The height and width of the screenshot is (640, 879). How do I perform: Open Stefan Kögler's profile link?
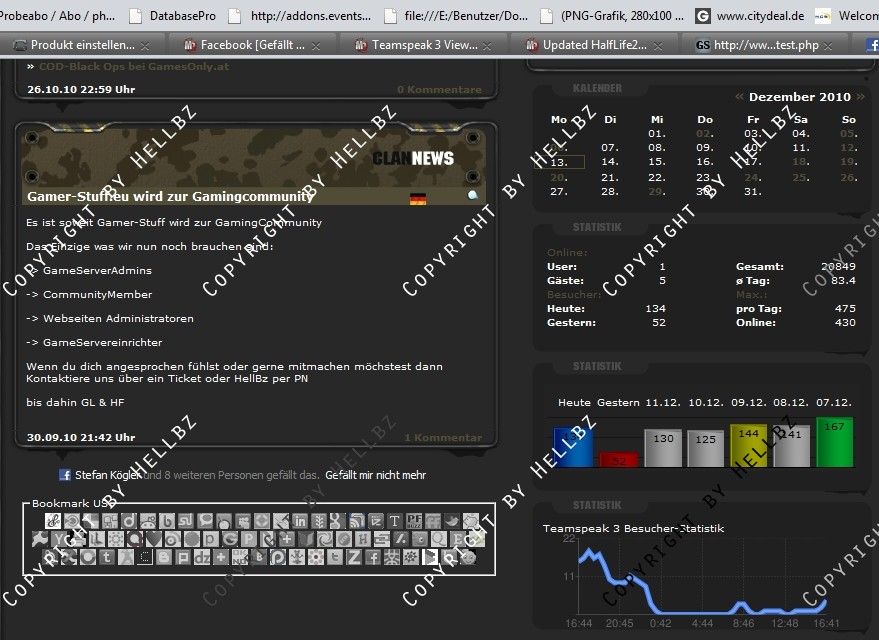pyautogui.click(x=108, y=475)
